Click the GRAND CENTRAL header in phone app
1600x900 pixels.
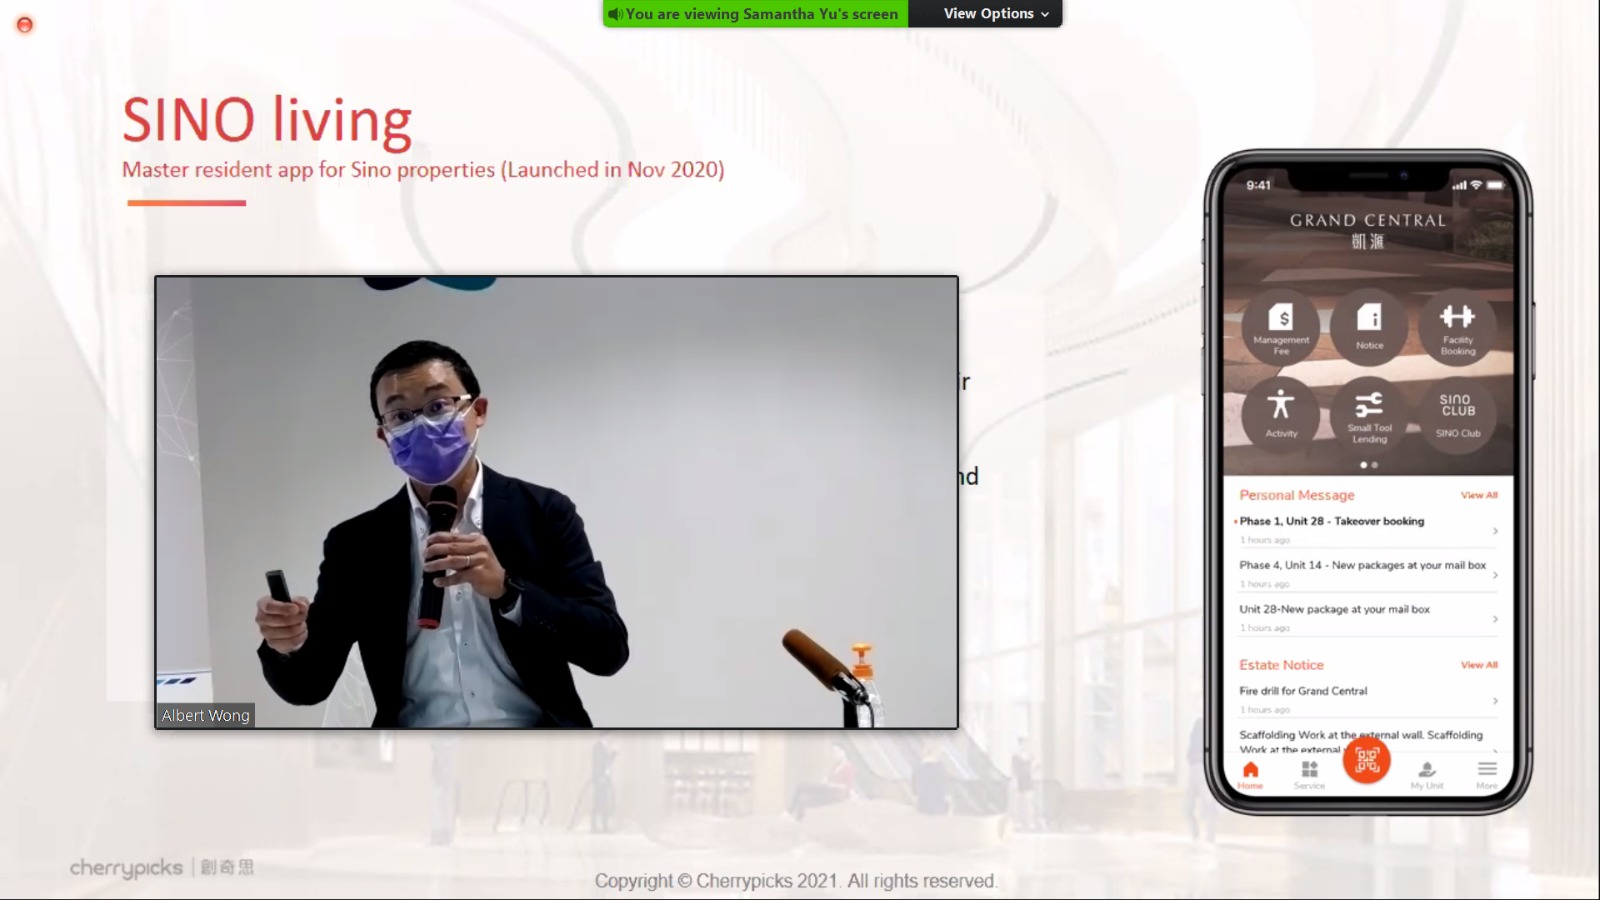(1367, 220)
